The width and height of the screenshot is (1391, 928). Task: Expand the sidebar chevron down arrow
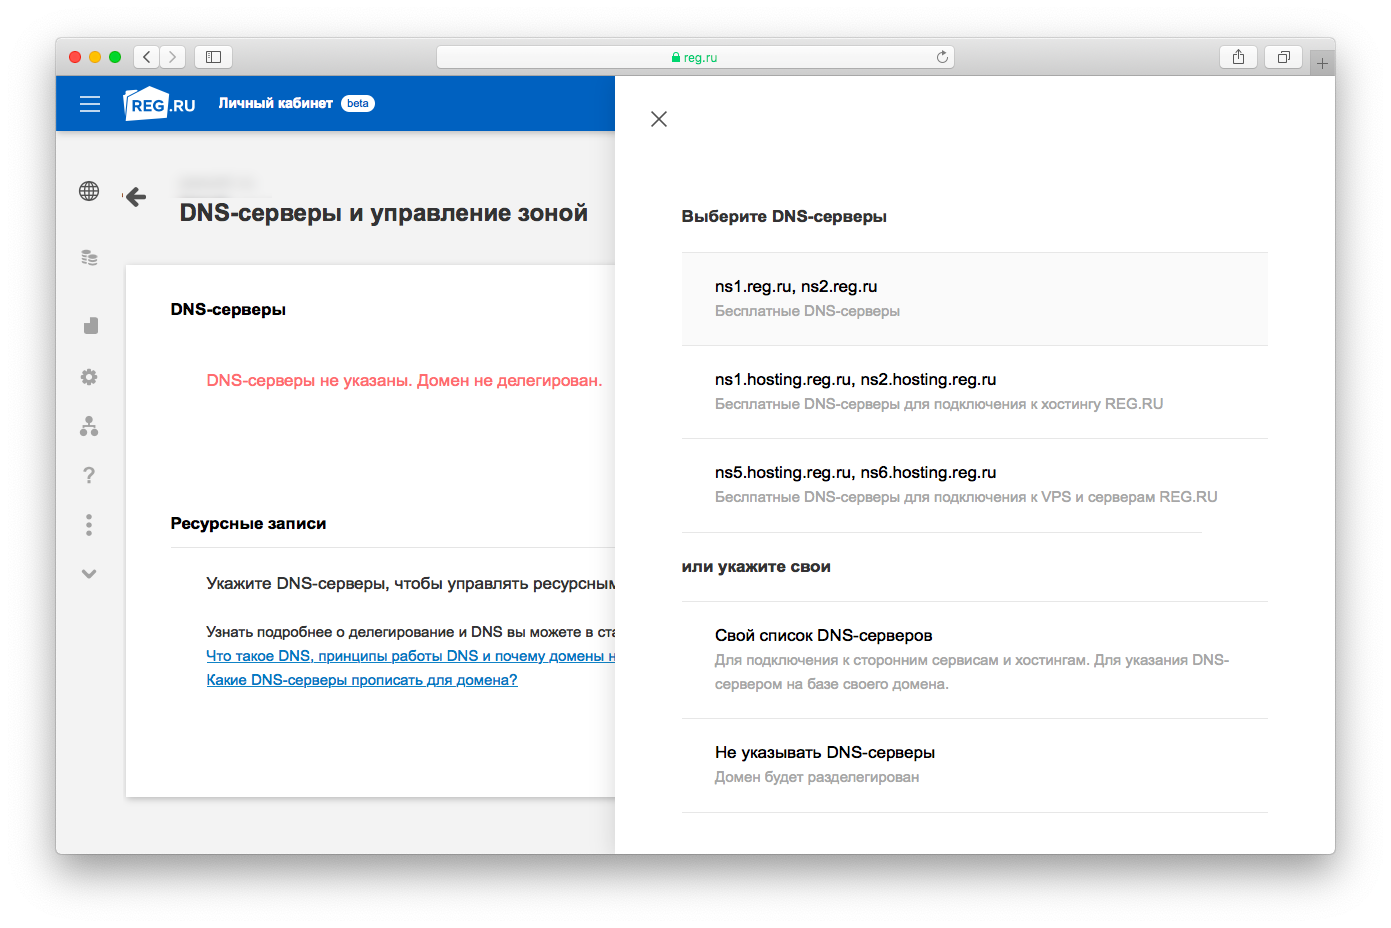[89, 574]
